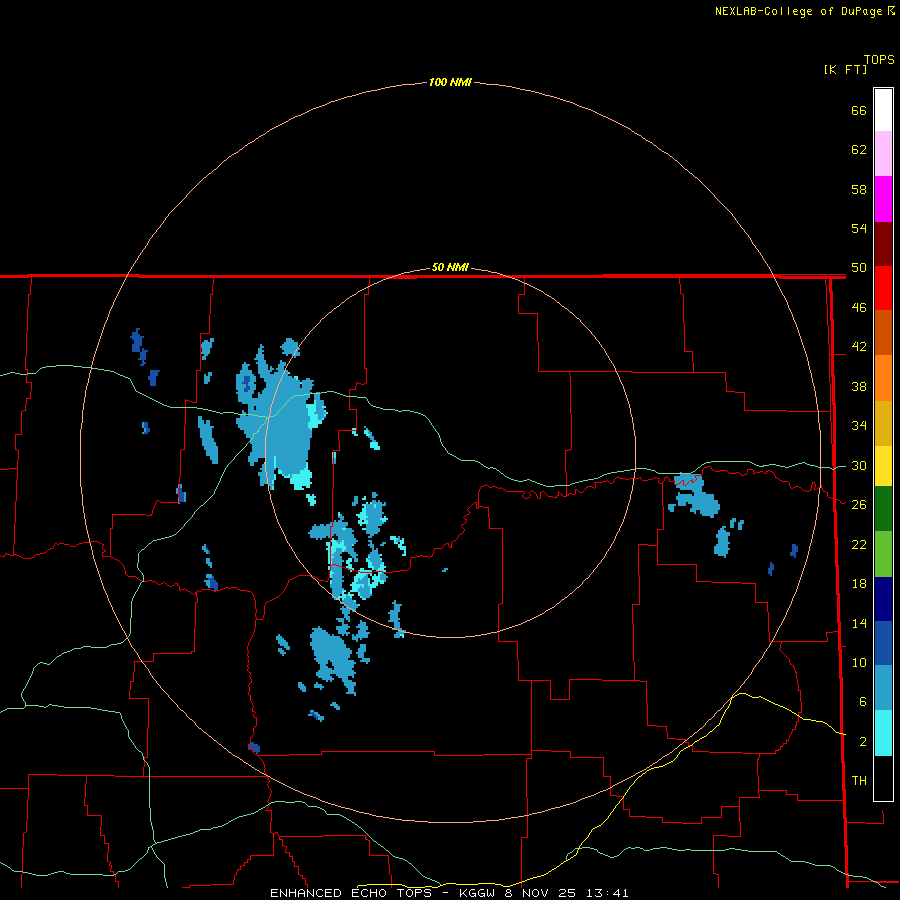The width and height of the screenshot is (900, 900).
Task: Click the legend value 30
Action: point(859,465)
